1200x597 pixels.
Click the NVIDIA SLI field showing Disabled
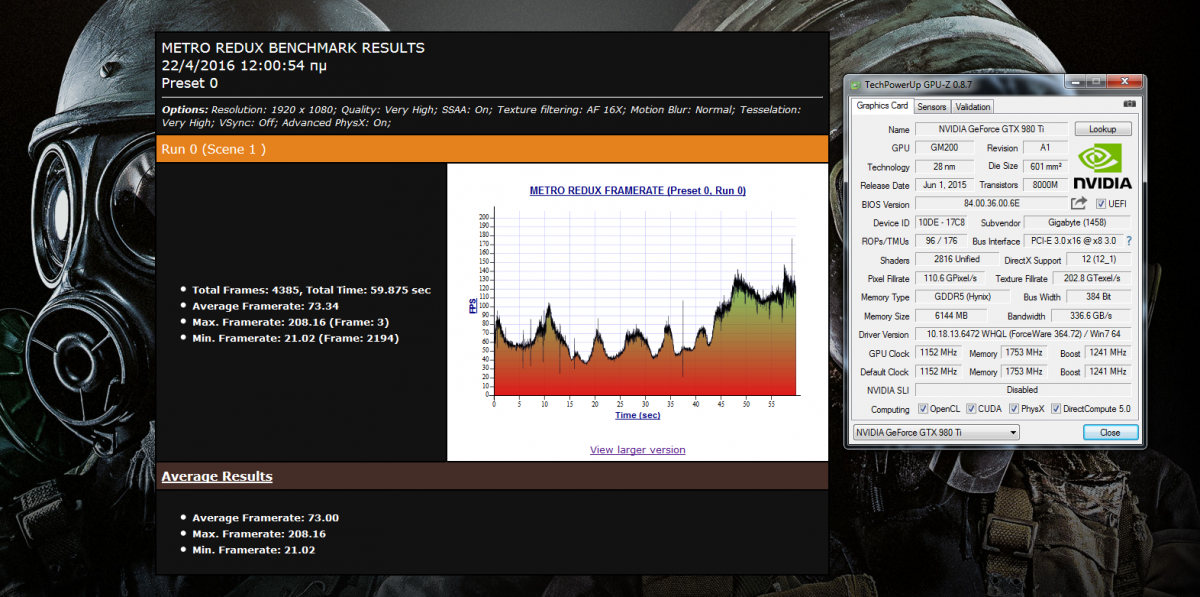[x=1023, y=390]
